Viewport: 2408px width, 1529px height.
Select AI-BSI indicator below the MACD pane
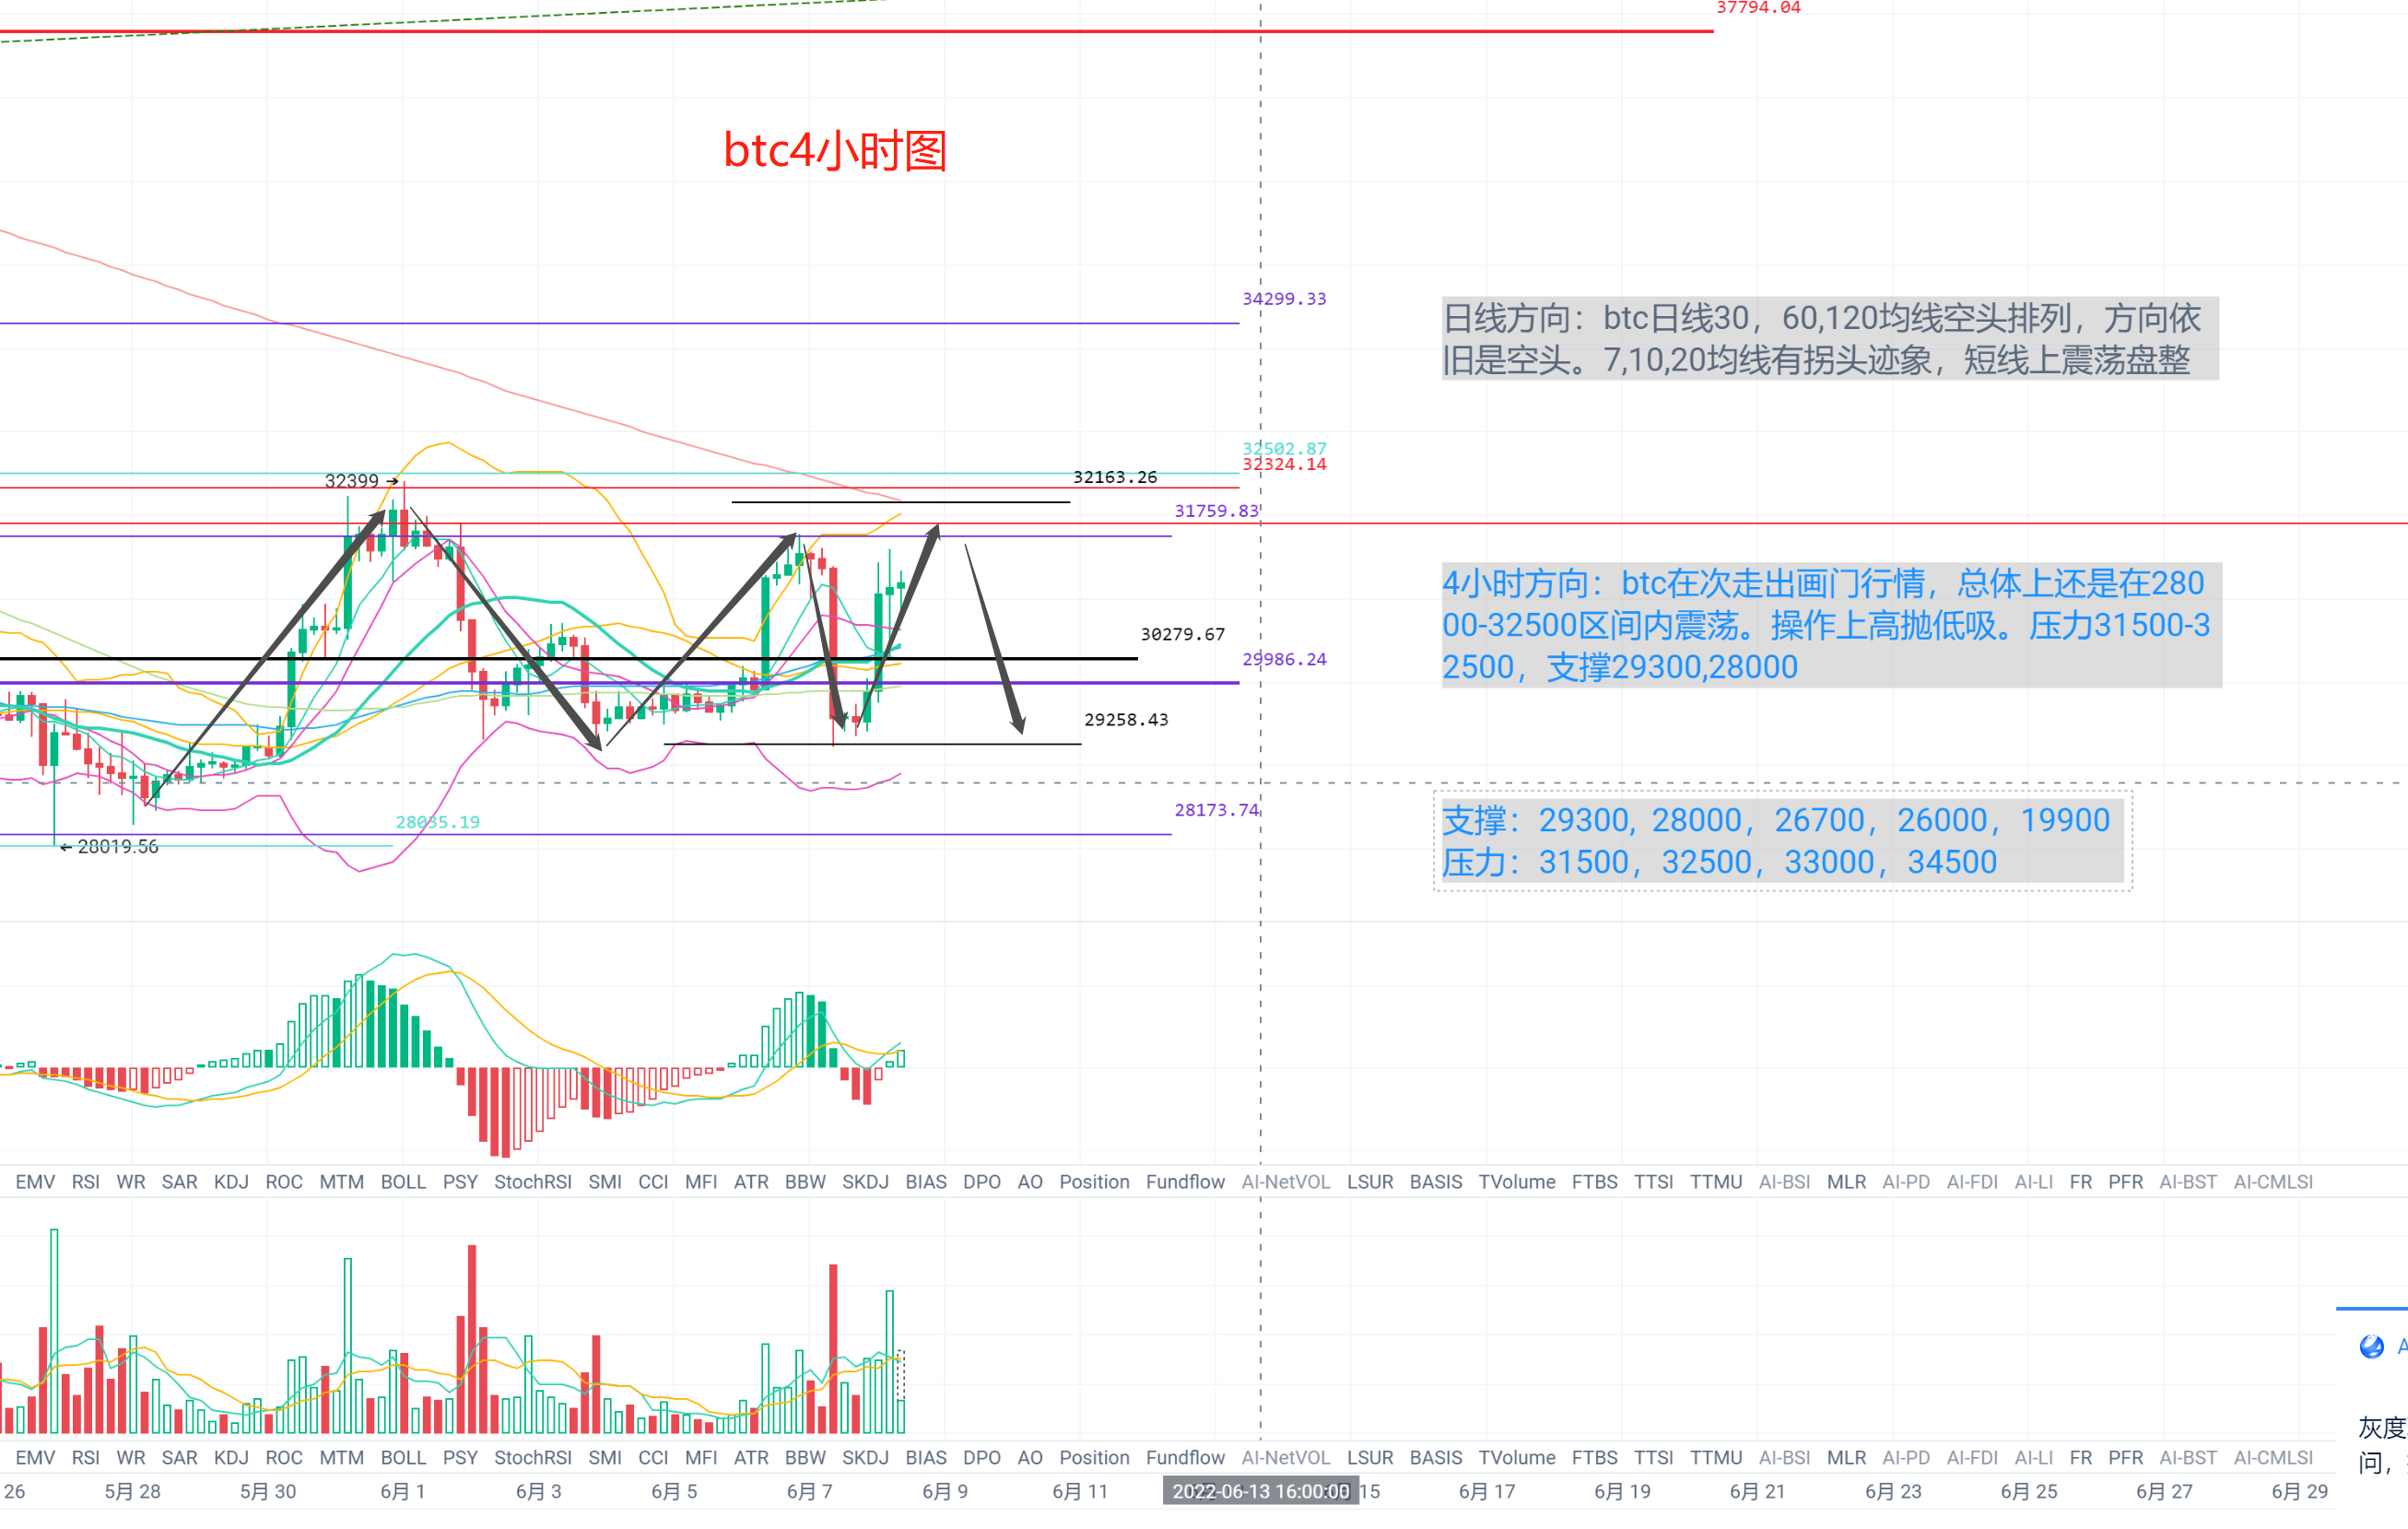coord(1785,1182)
